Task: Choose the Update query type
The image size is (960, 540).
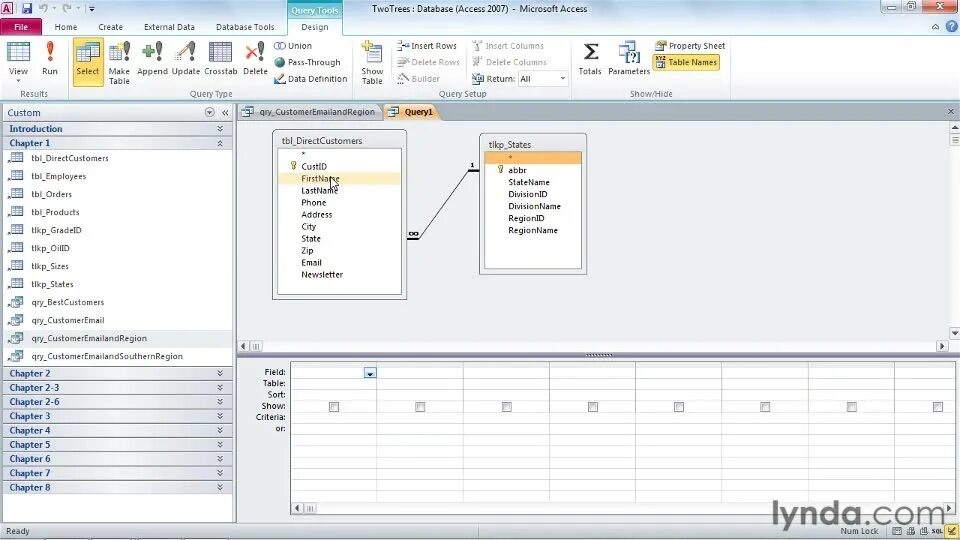Action: click(x=186, y=59)
